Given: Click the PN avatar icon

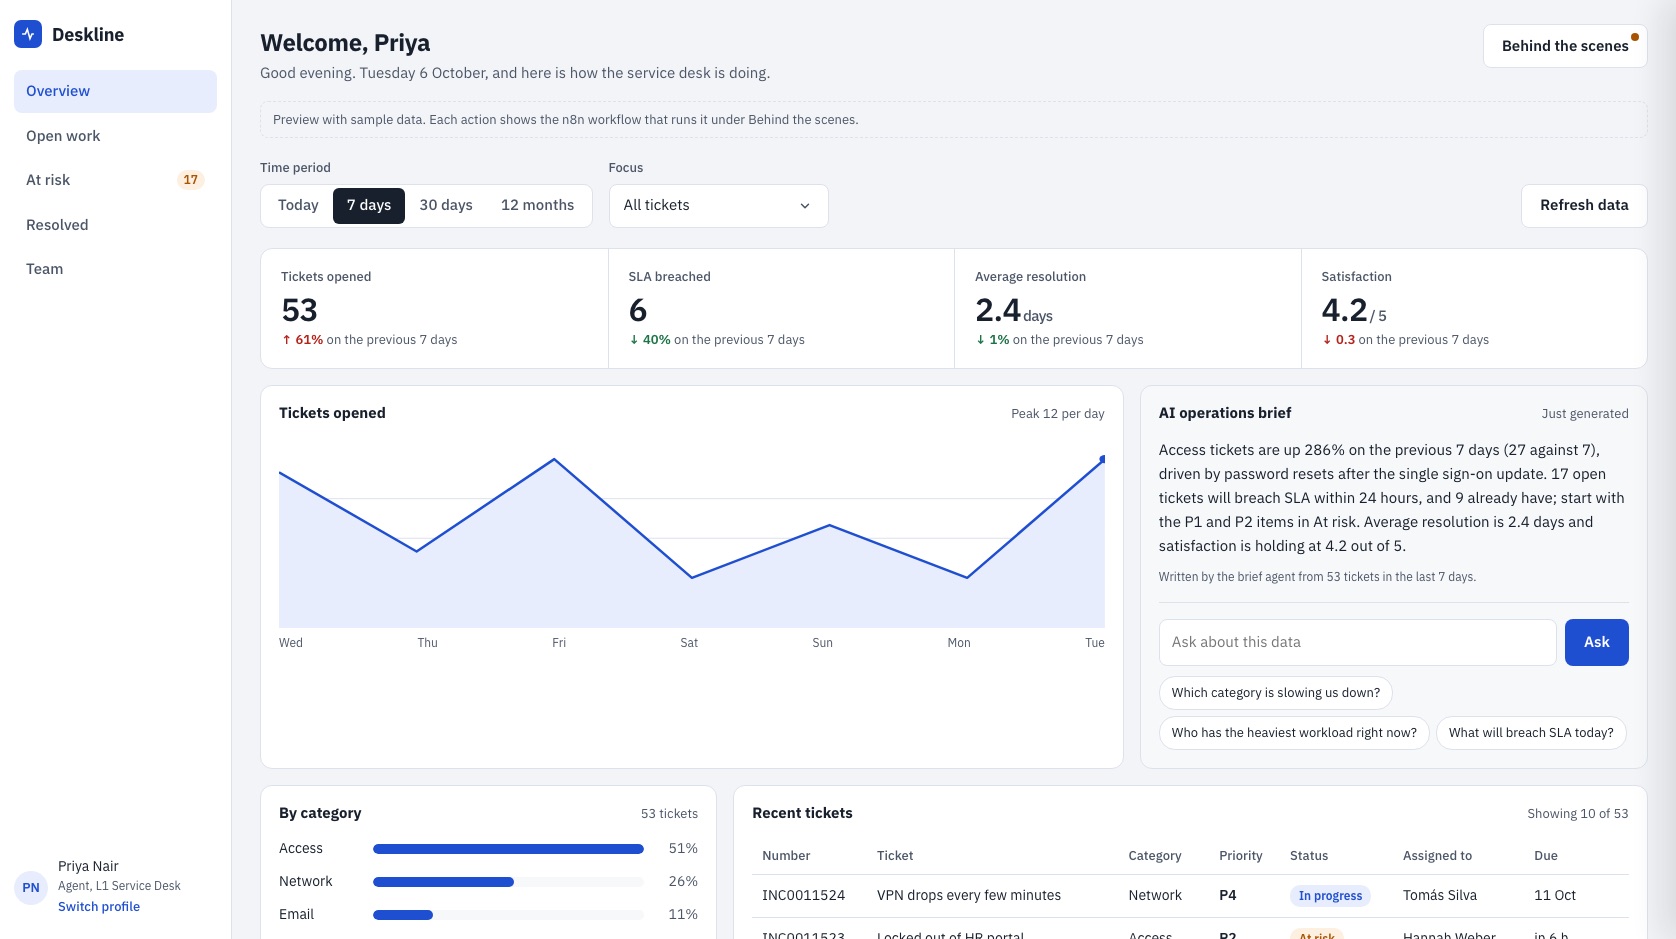Looking at the screenshot, I should coord(31,887).
